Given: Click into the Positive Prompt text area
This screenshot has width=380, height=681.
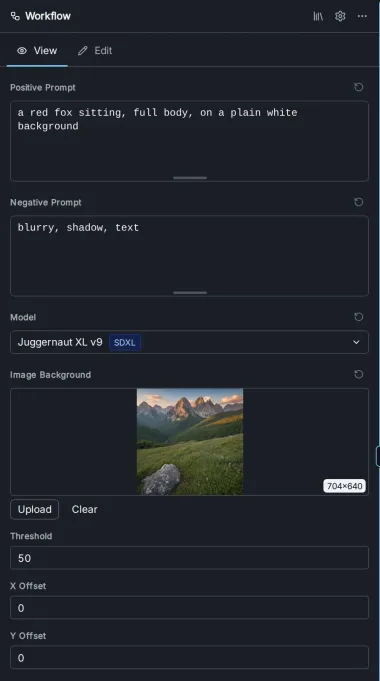Looking at the screenshot, I should tap(189, 141).
